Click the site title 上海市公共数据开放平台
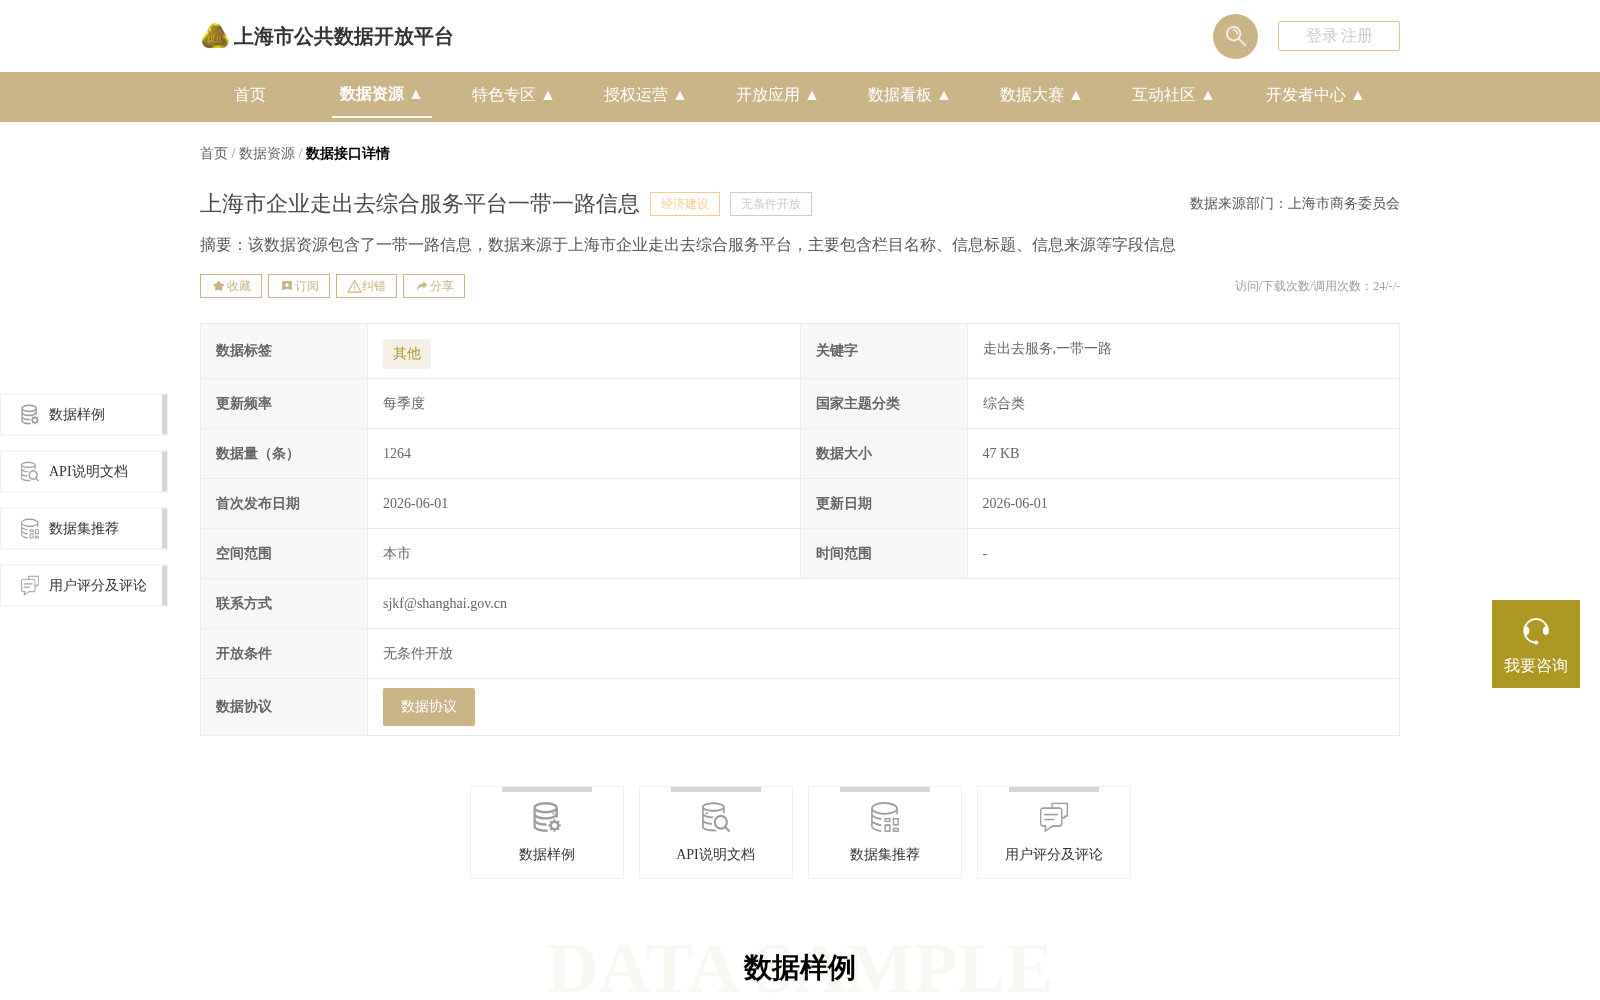 click(343, 37)
